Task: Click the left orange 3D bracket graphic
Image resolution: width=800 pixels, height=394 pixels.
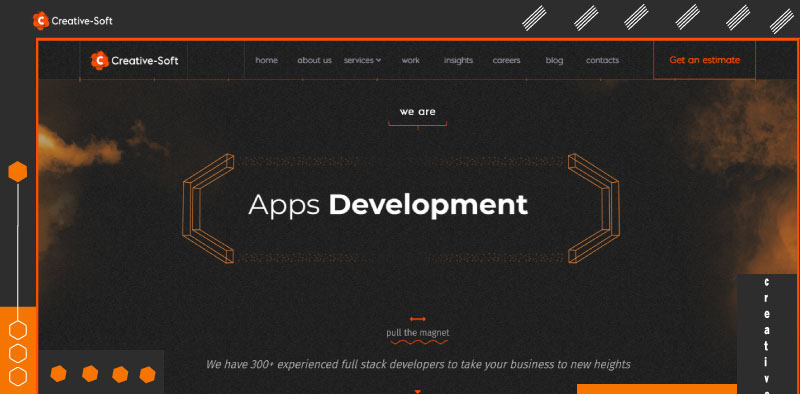Action: (x=208, y=208)
